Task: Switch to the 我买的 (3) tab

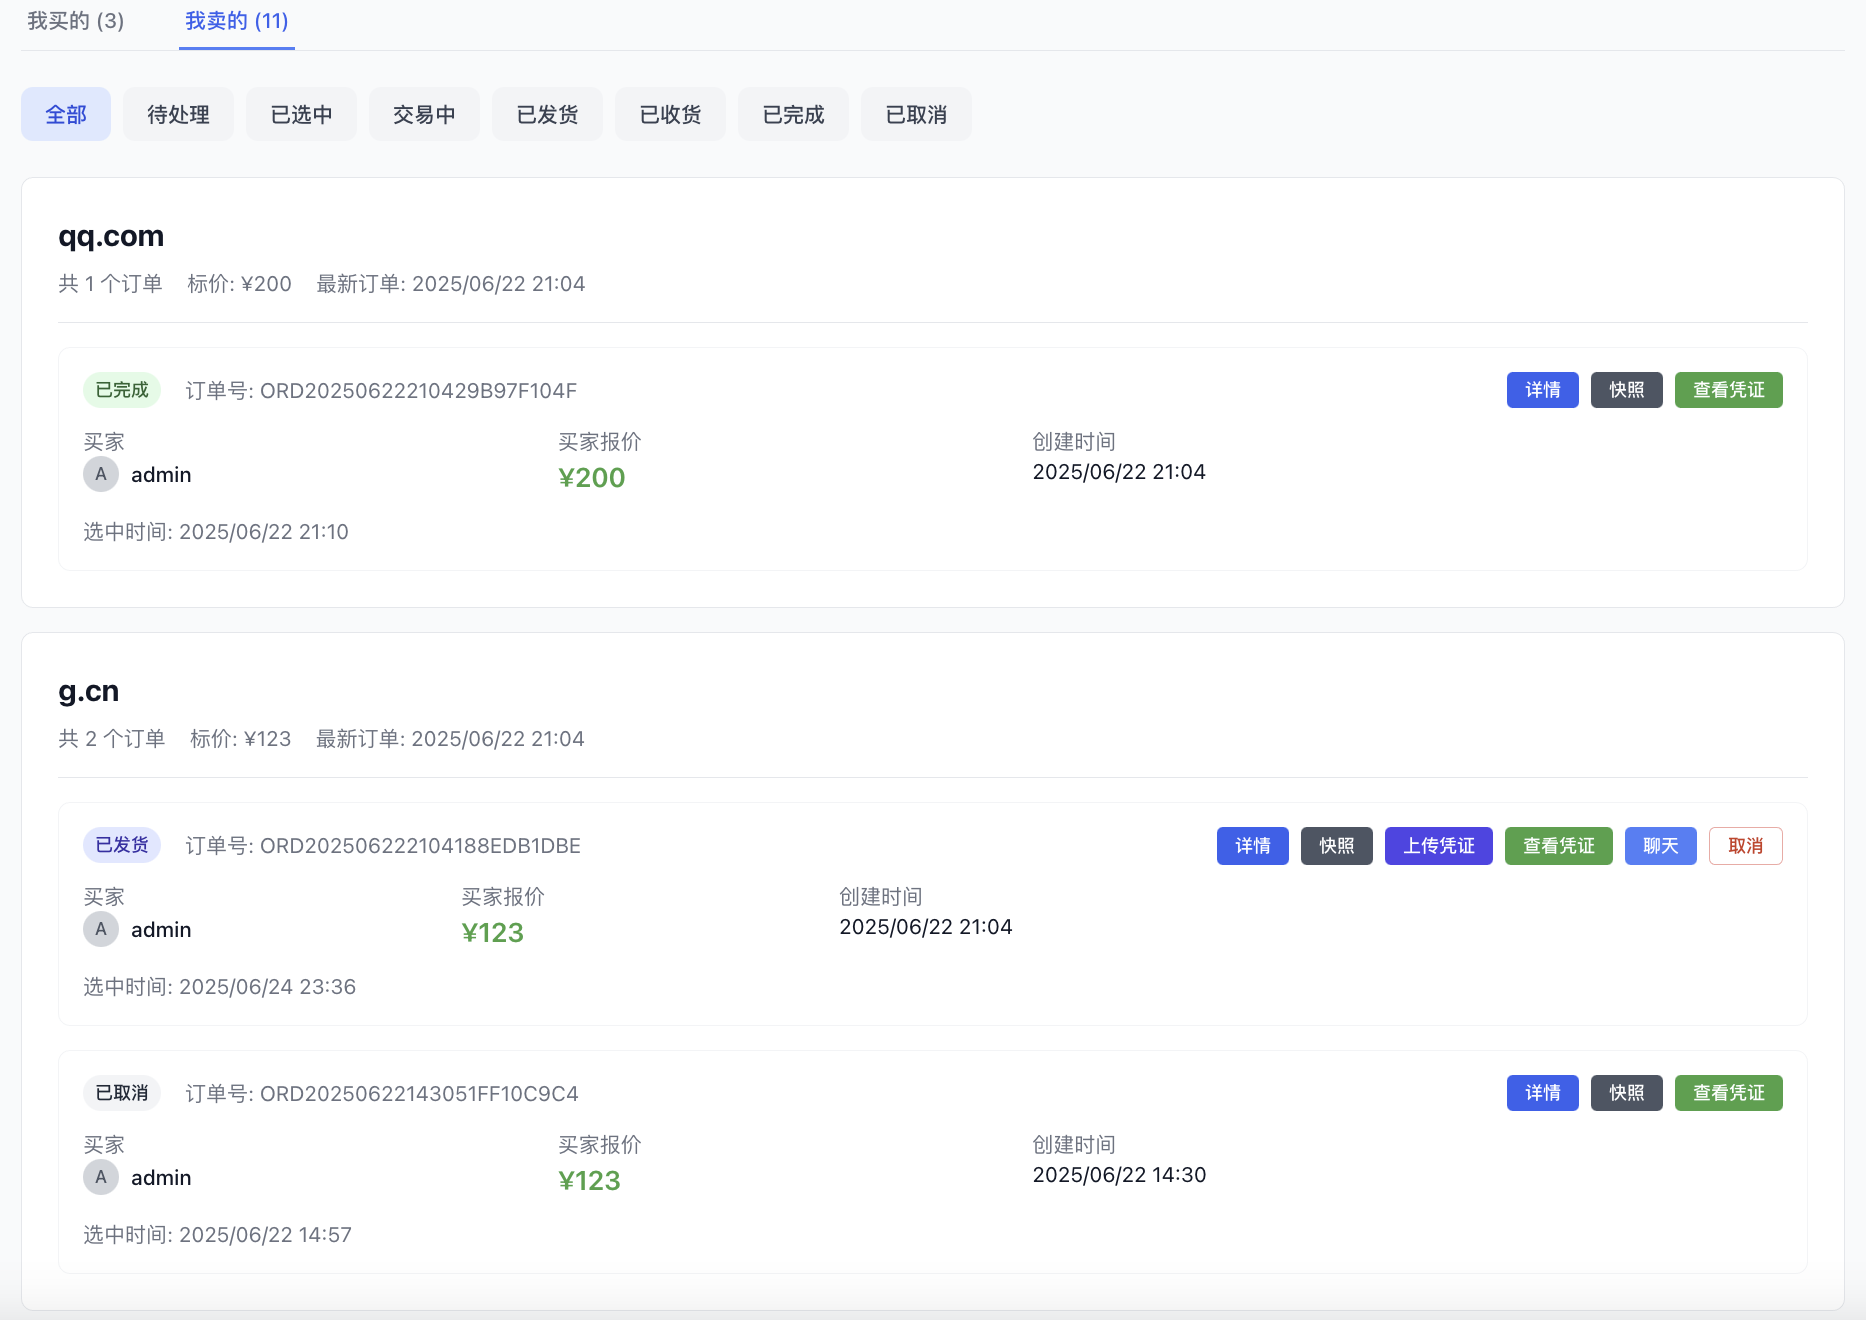Action: coord(75,21)
